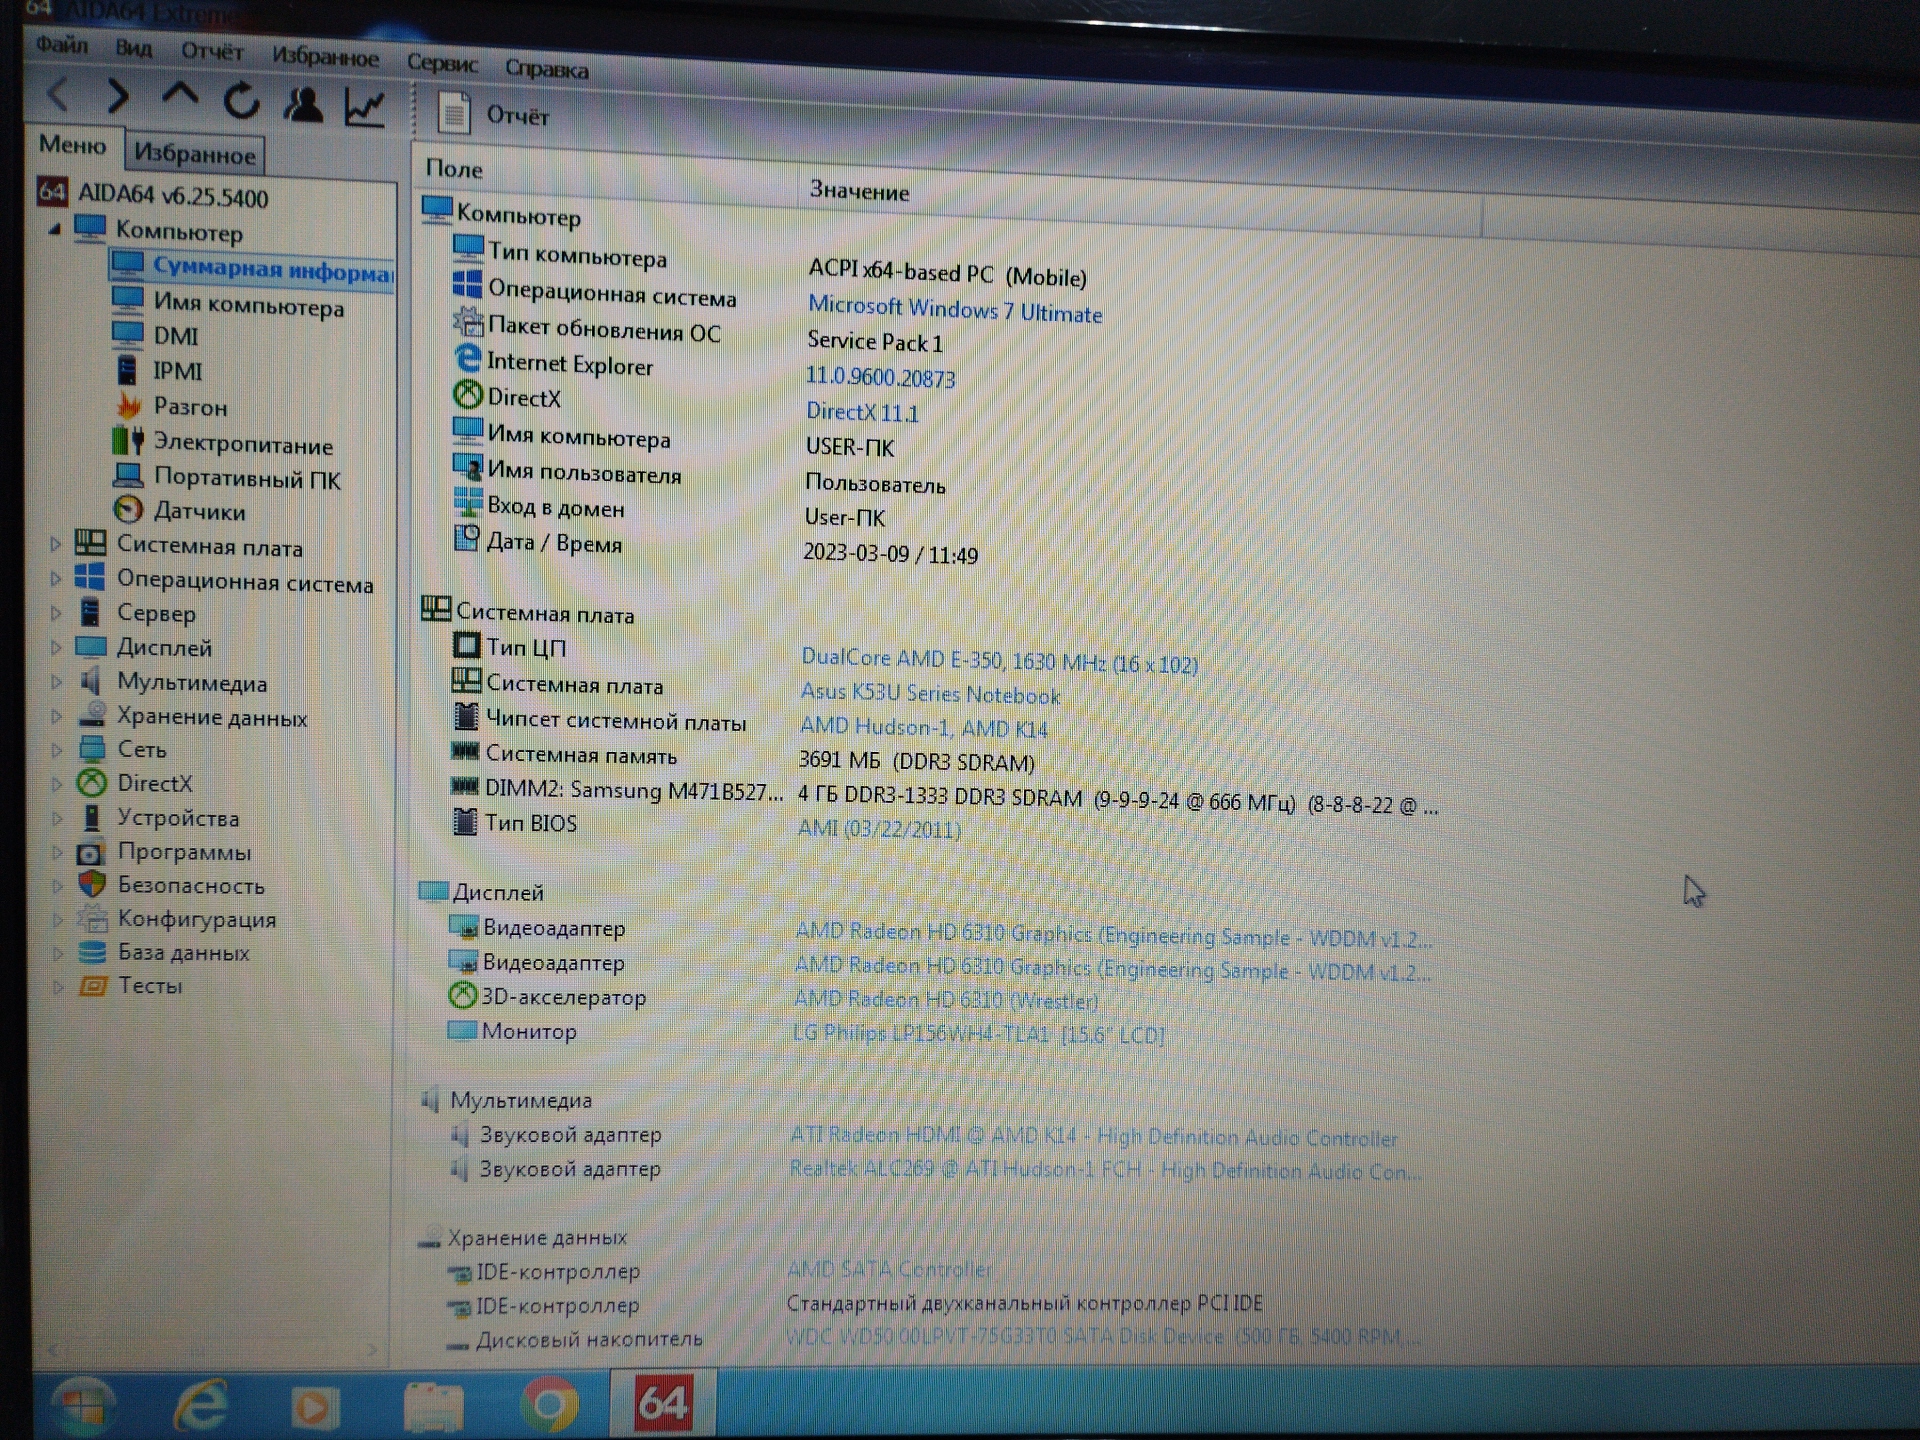Viewport: 1920px width, 1440px height.
Task: Open Windows Media Player from taskbar
Action: tap(314, 1409)
